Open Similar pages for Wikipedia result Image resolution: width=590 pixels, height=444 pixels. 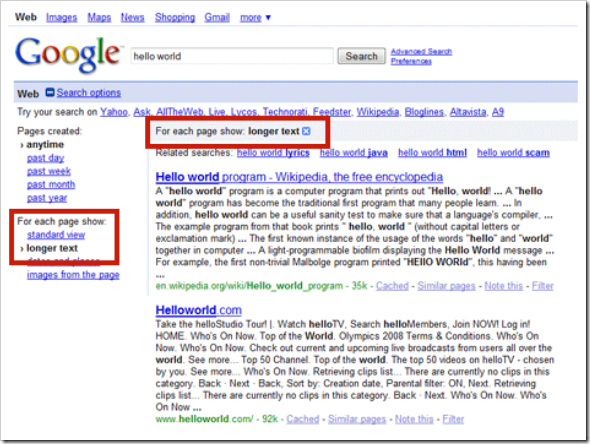pos(446,286)
